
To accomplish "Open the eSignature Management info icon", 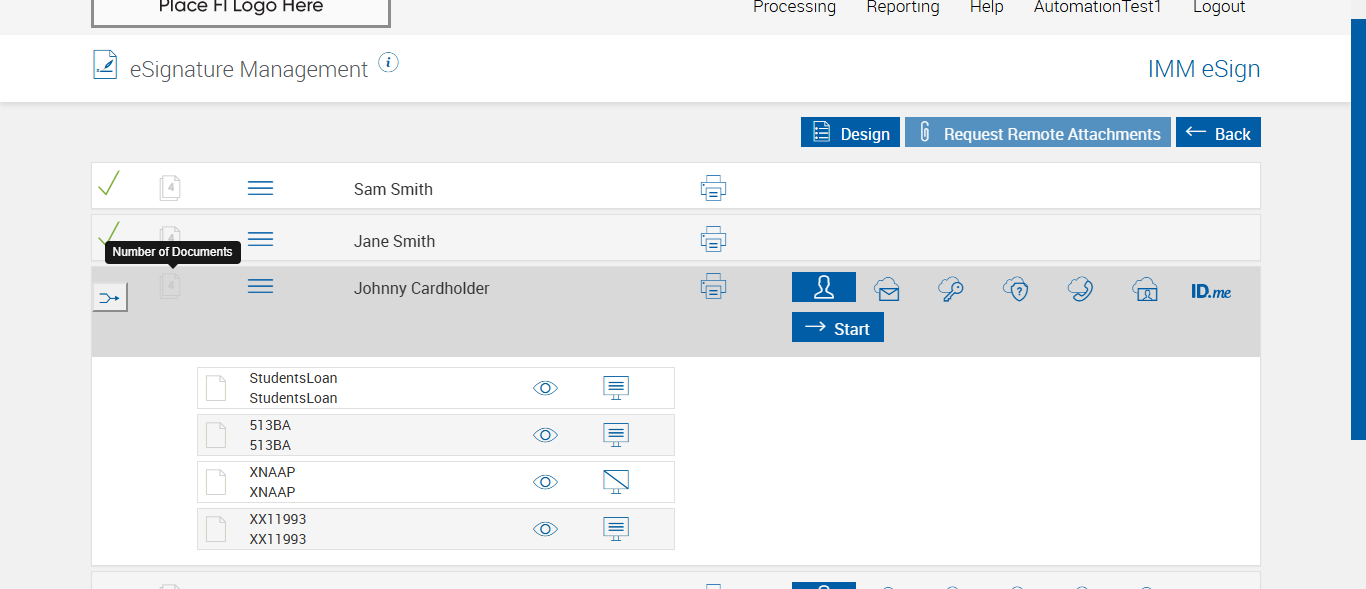I will tap(389, 63).
